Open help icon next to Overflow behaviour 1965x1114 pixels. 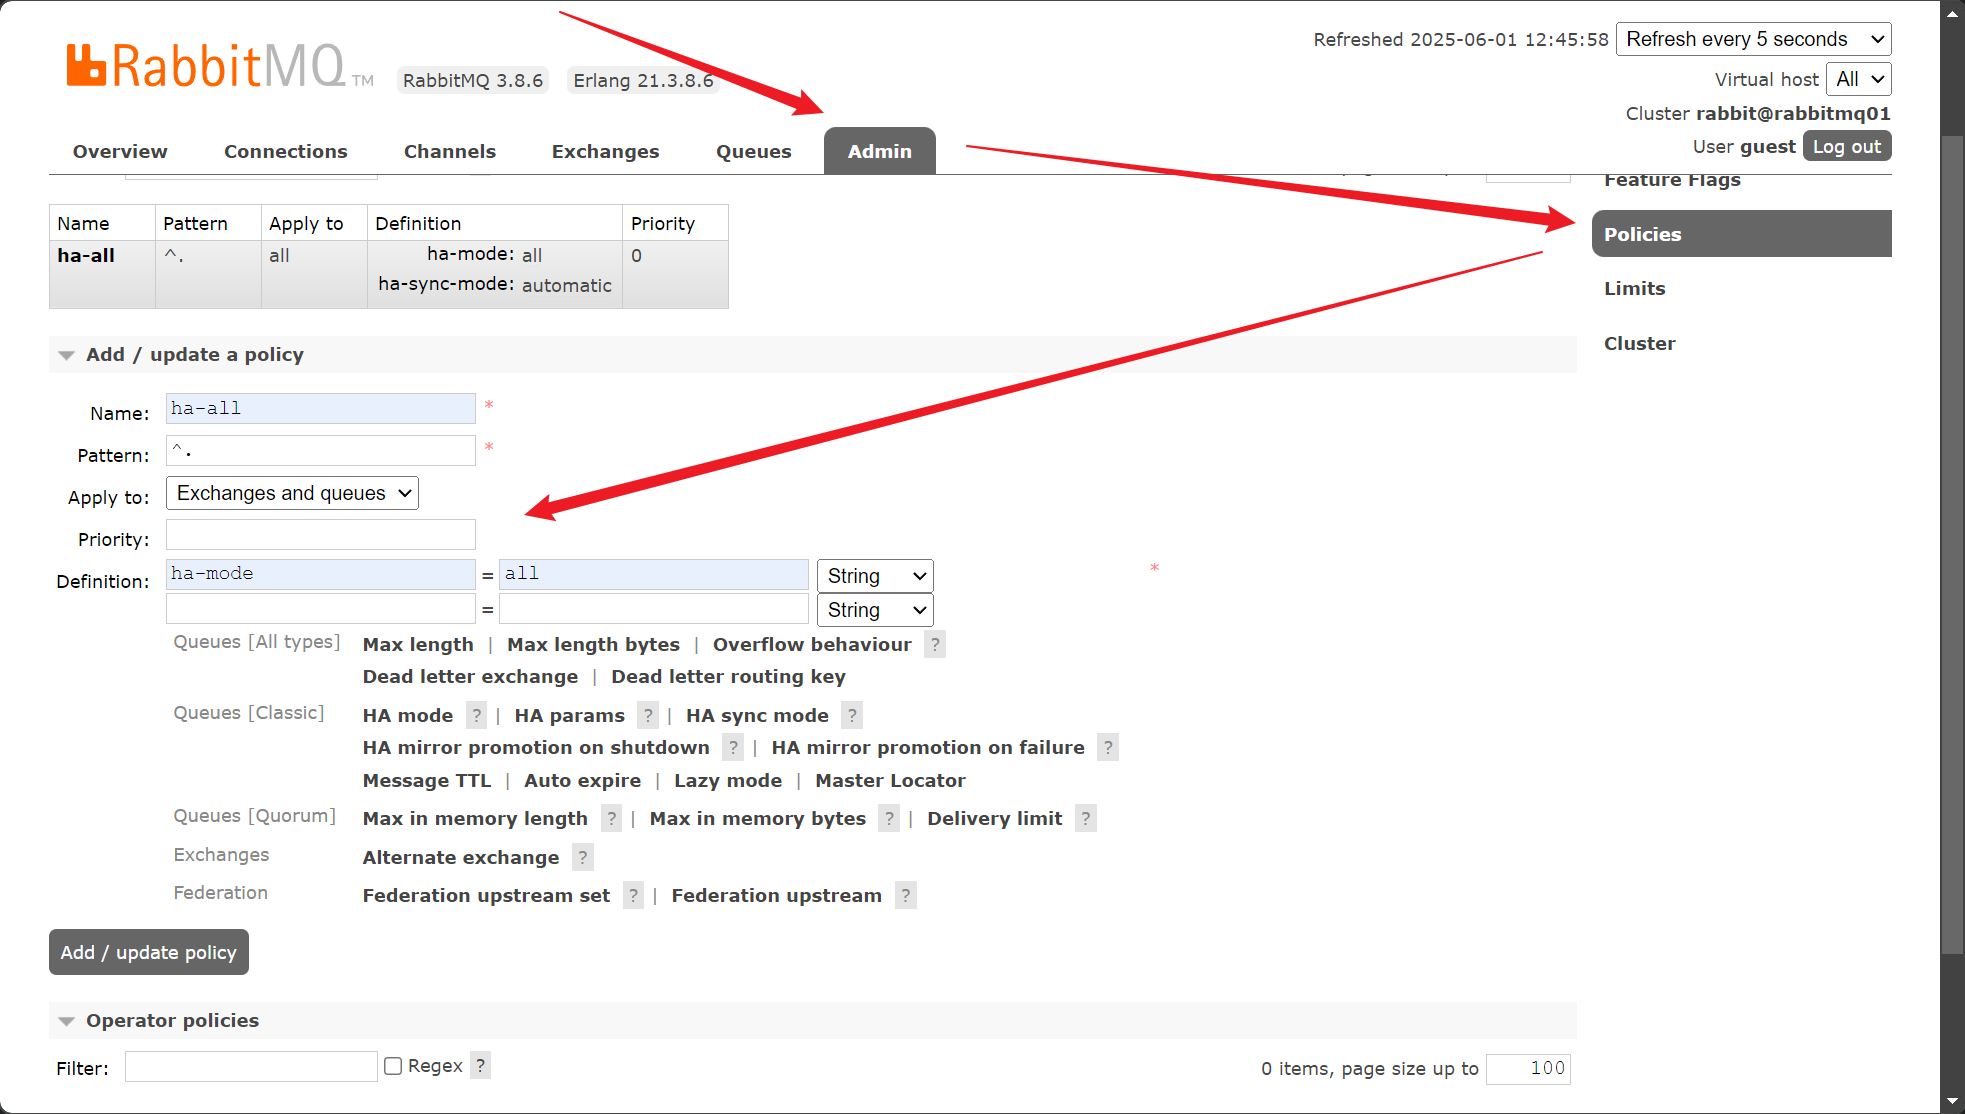pos(935,645)
